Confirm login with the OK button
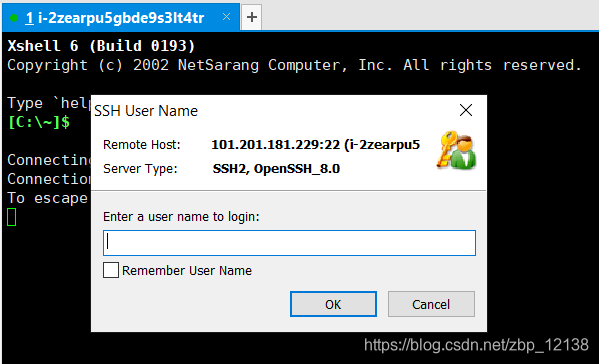This screenshot has height=364, width=599. click(333, 304)
